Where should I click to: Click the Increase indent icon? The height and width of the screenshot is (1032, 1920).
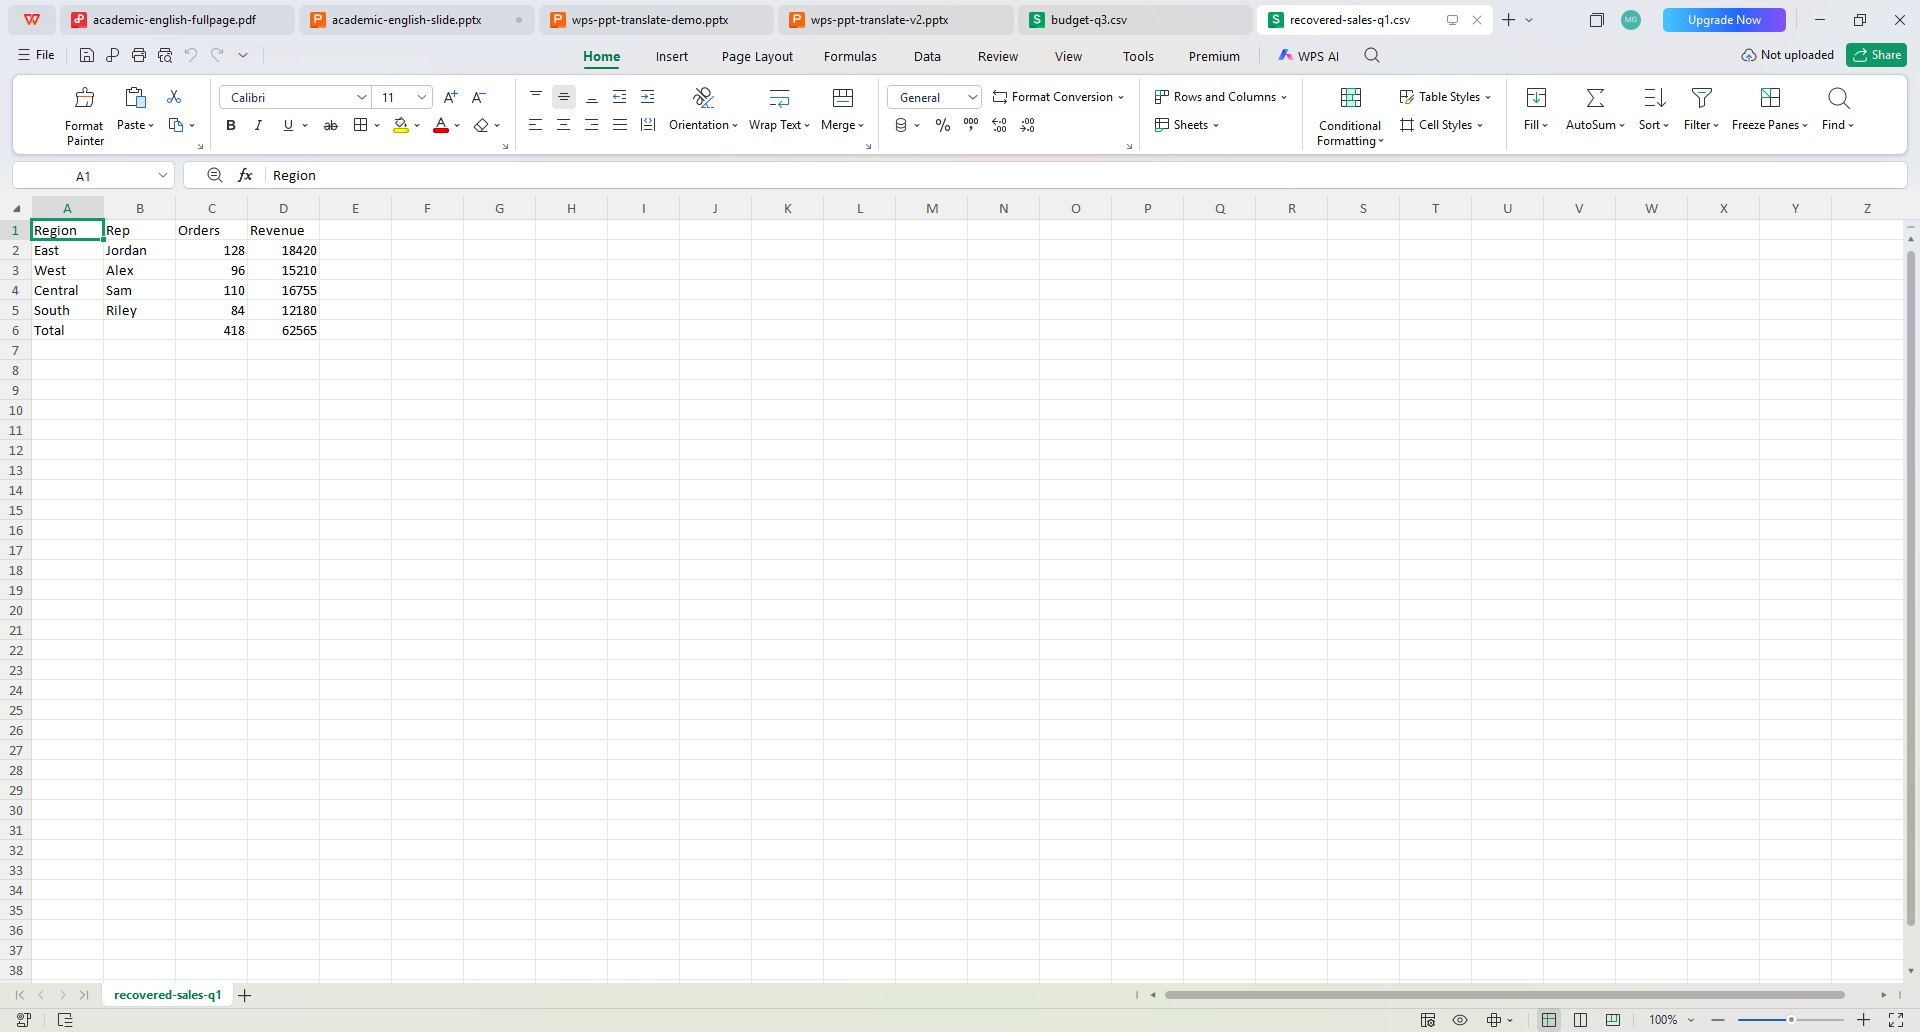click(648, 97)
